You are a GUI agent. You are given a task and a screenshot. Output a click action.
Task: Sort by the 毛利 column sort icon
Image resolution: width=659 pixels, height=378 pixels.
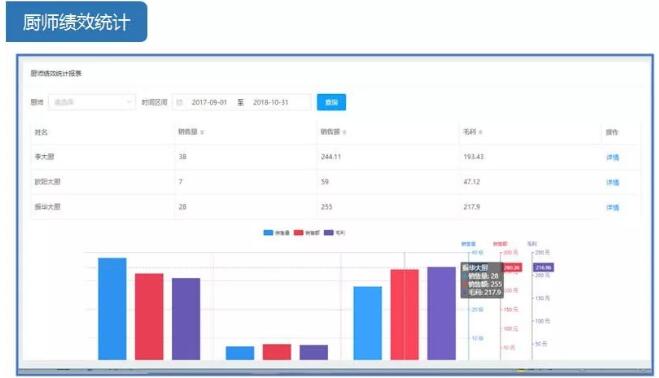[481, 132]
